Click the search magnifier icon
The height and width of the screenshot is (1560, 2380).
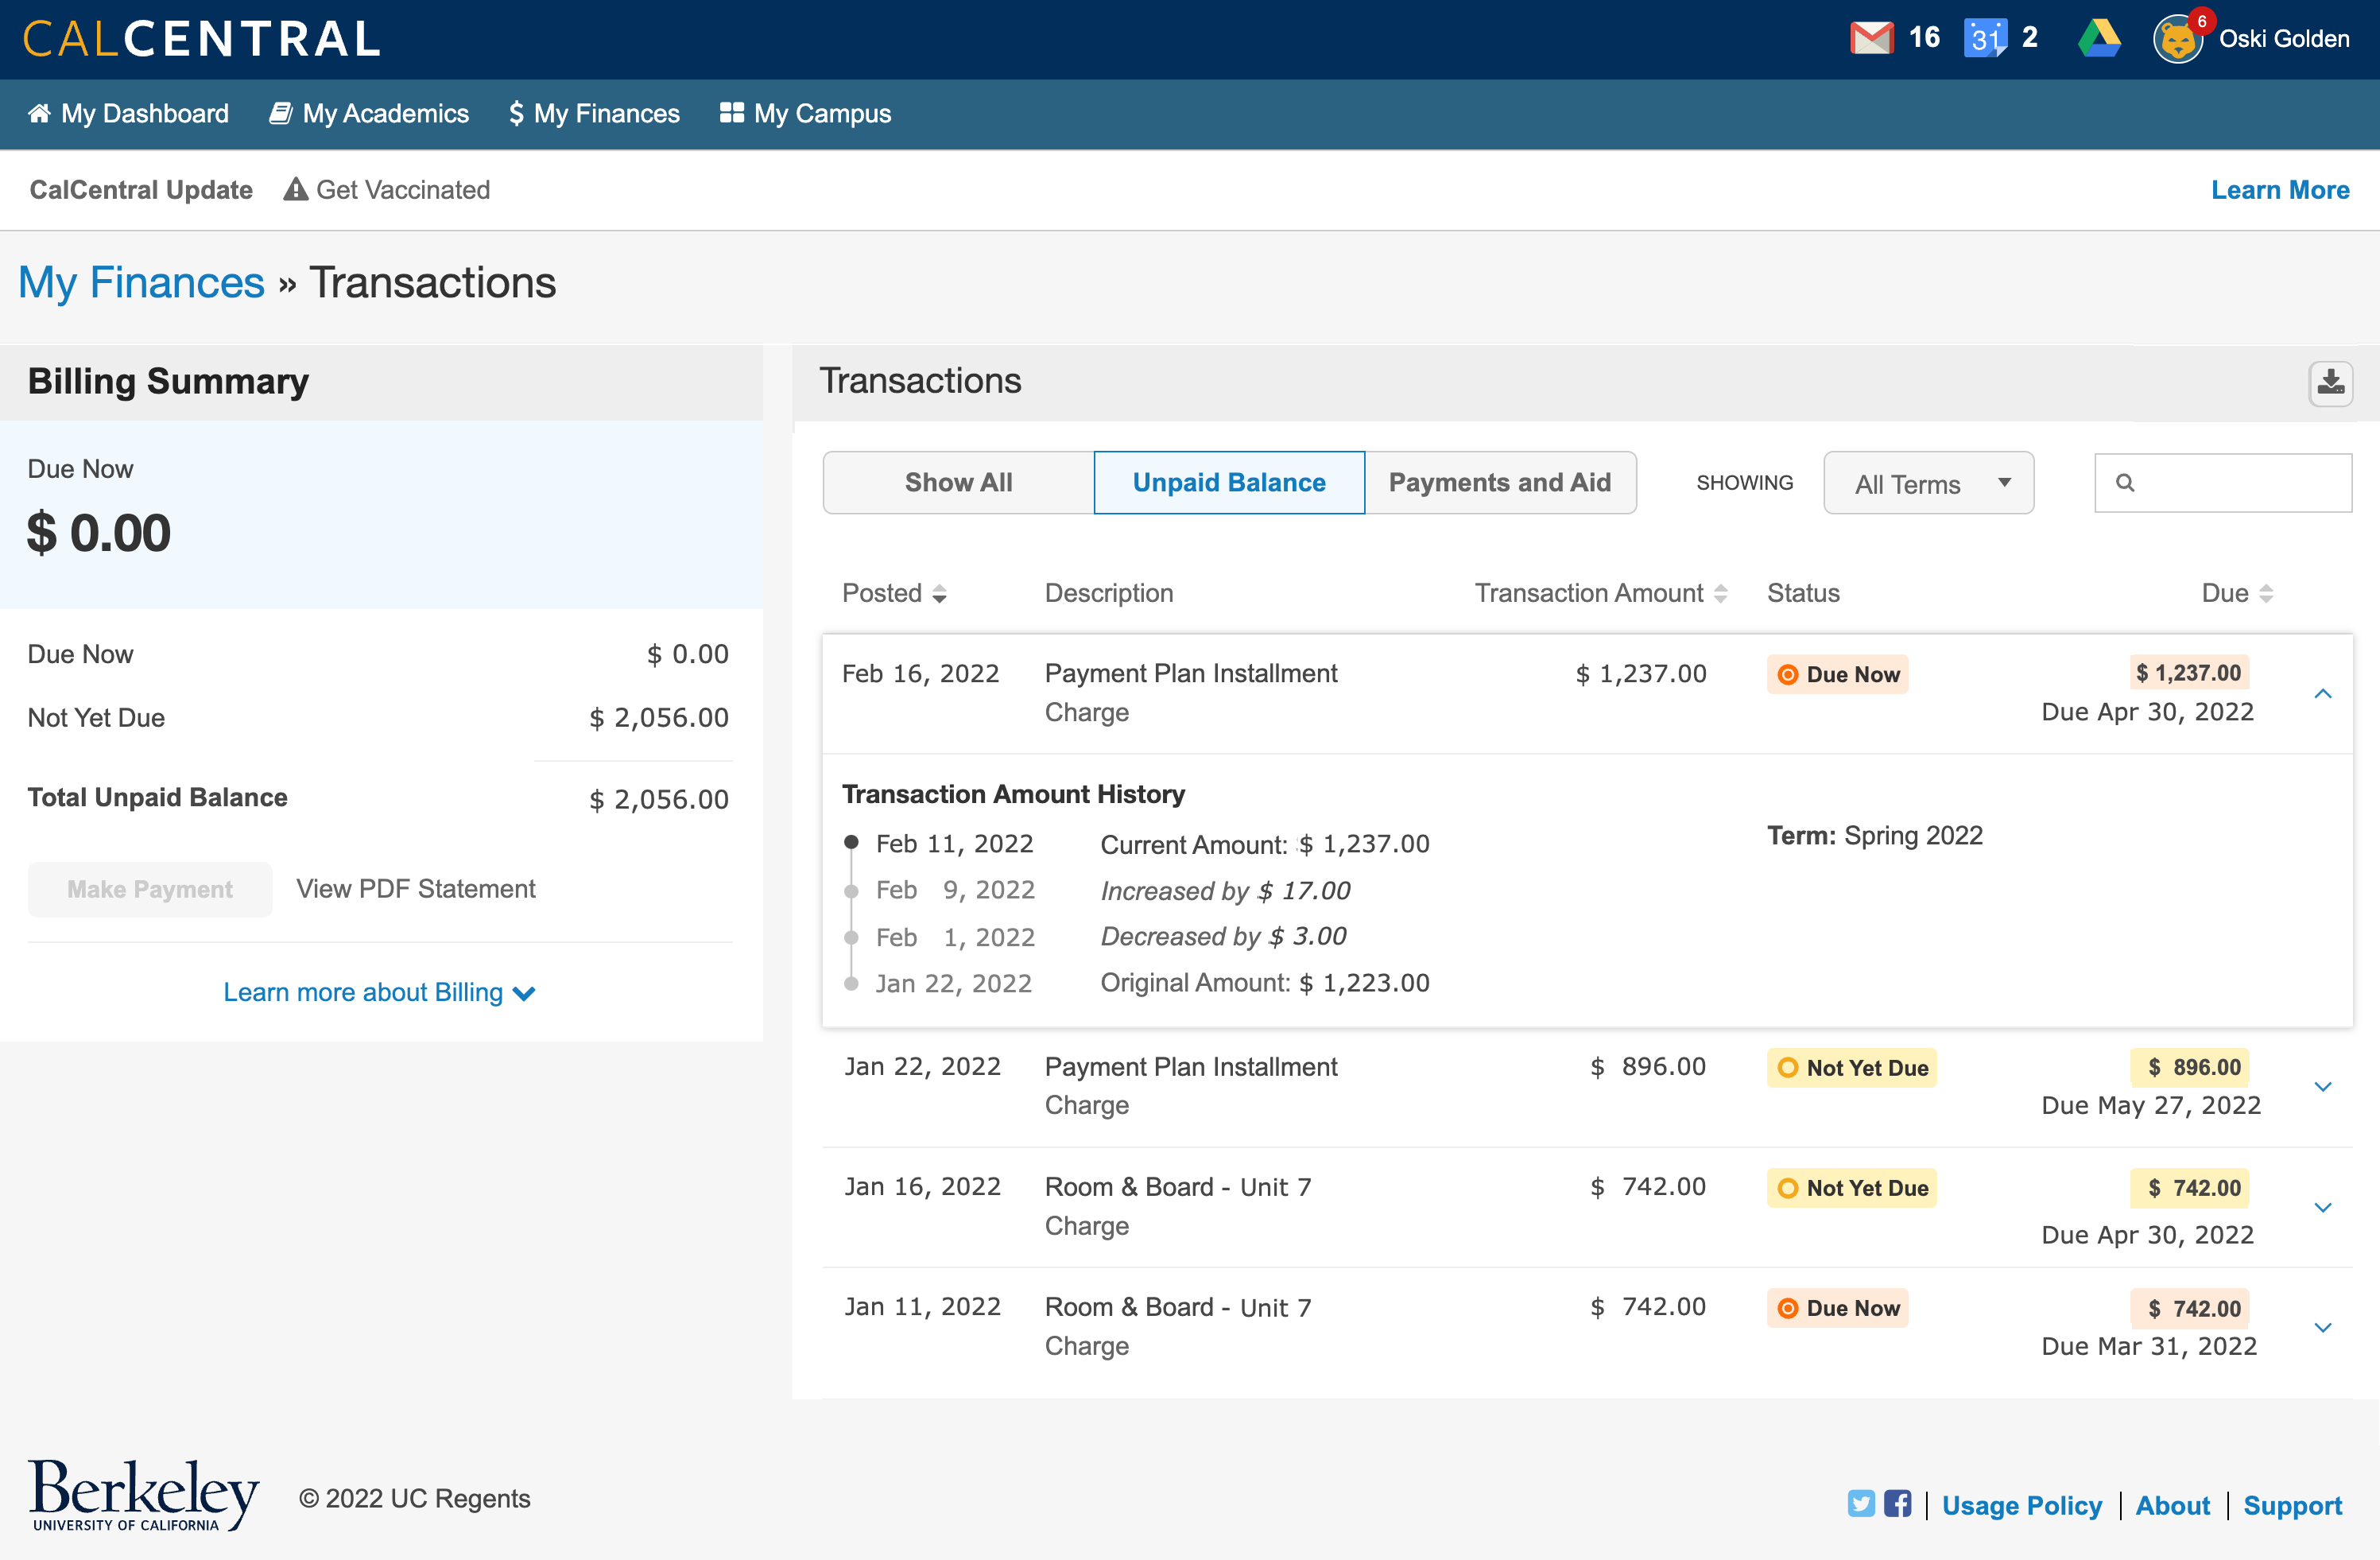tap(2125, 483)
